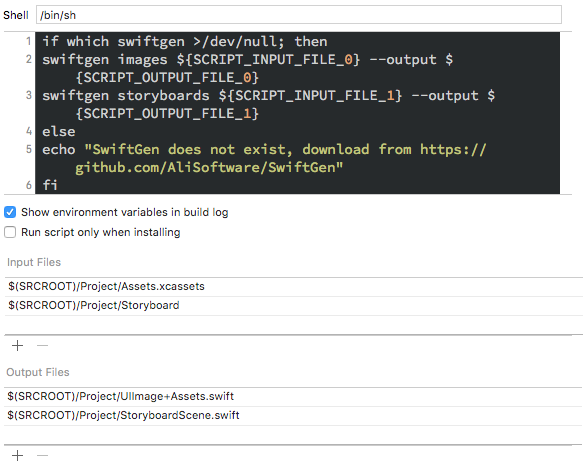Uncheck Show environment variables in build log

10,212
